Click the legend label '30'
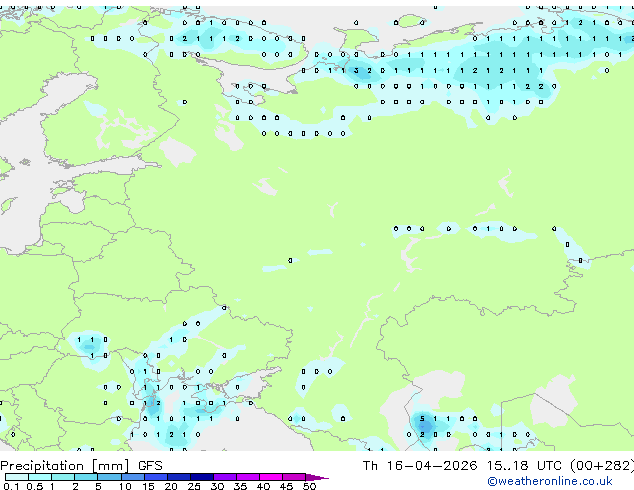 tap(217, 486)
